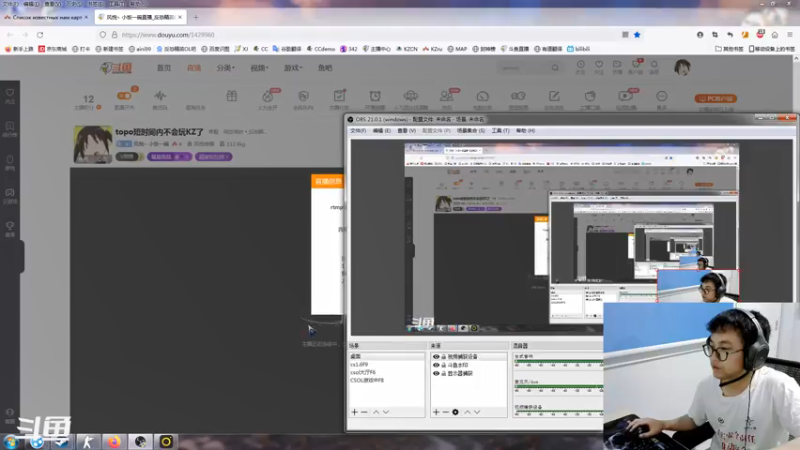This screenshot has width=800, height=450.
Task: Bookmark page with the star icon
Action: click(x=637, y=35)
